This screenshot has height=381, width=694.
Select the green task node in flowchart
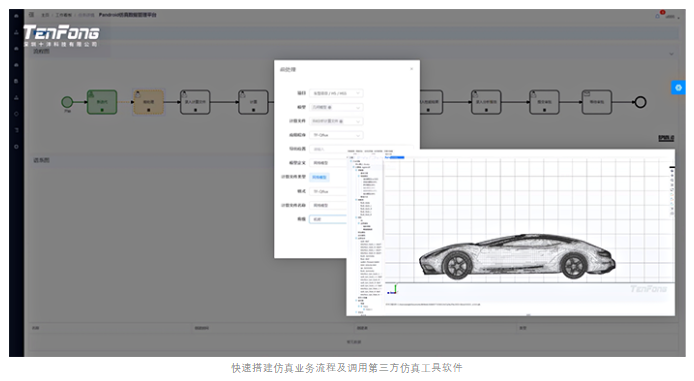click(102, 102)
